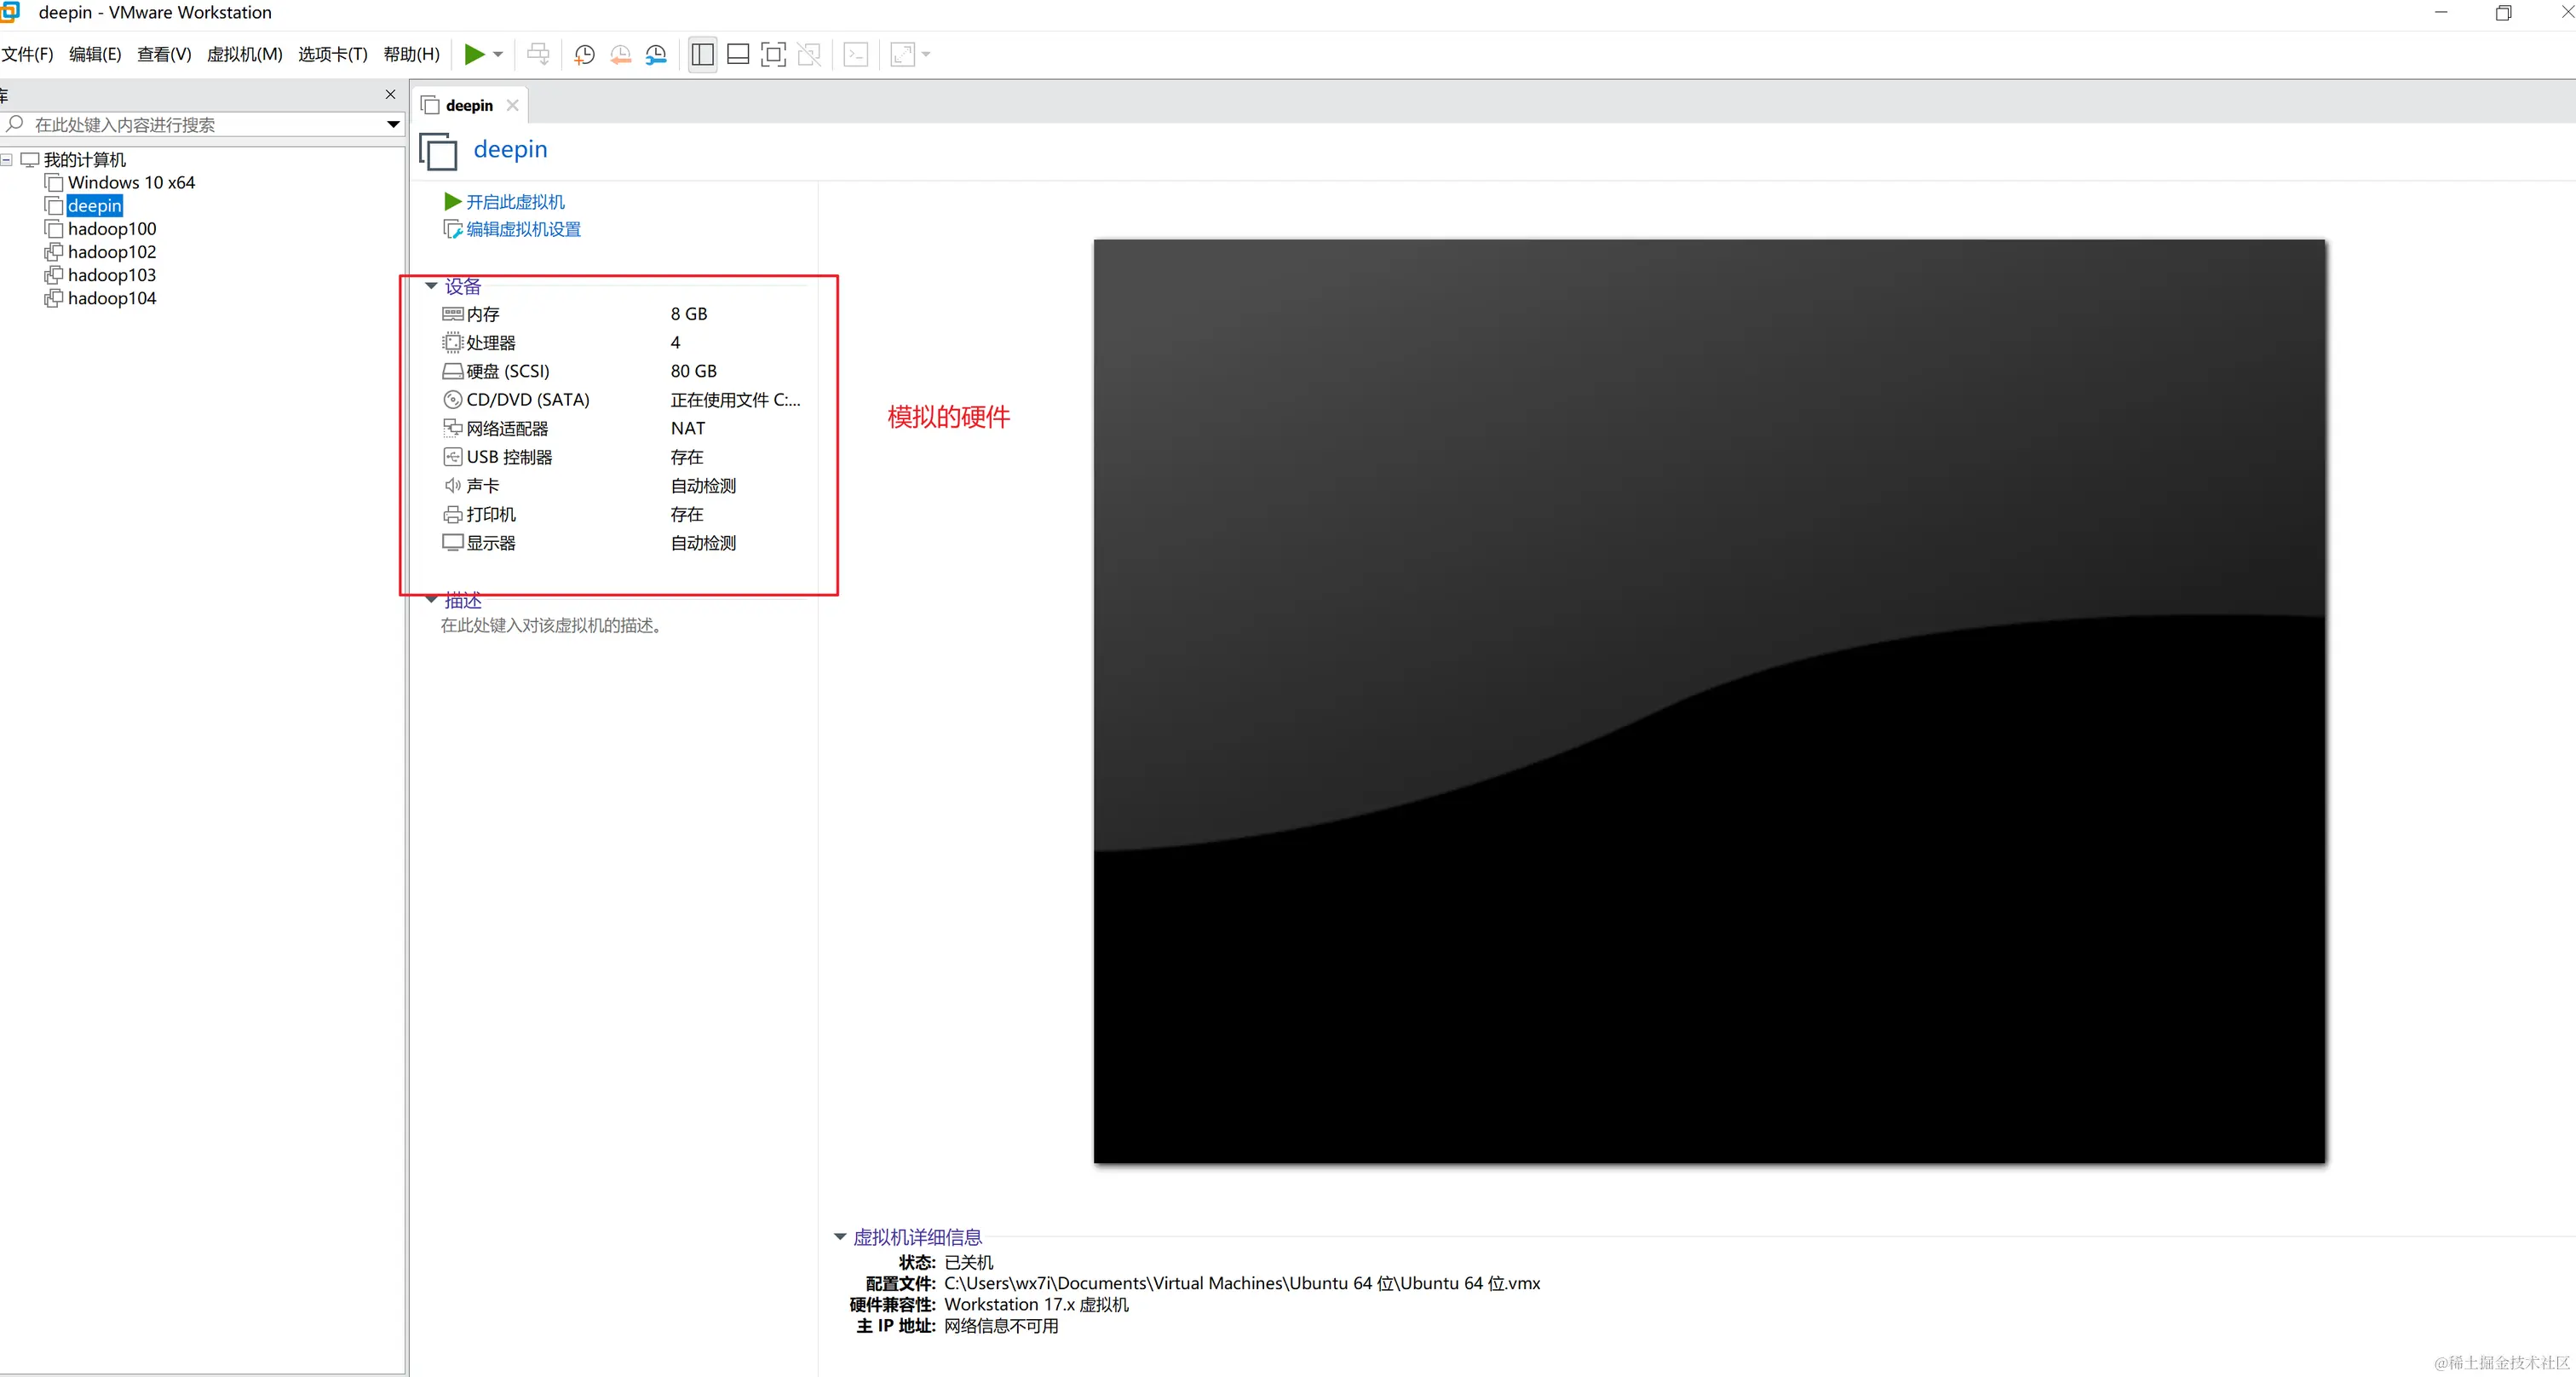Toggle the thumbnail bar icon
This screenshot has width=2576, height=1377.
pyautogui.click(x=738, y=54)
